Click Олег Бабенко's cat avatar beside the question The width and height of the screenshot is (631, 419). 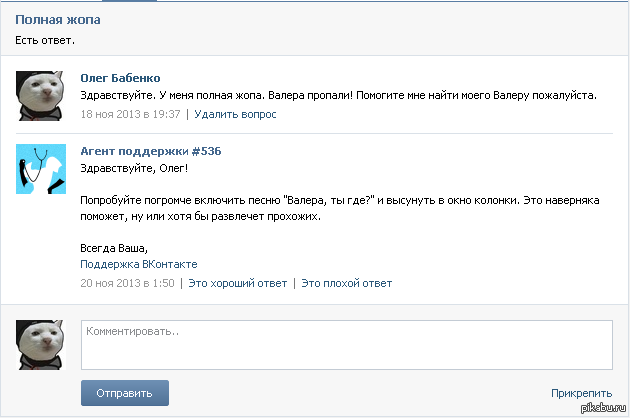pyautogui.click(x=42, y=97)
